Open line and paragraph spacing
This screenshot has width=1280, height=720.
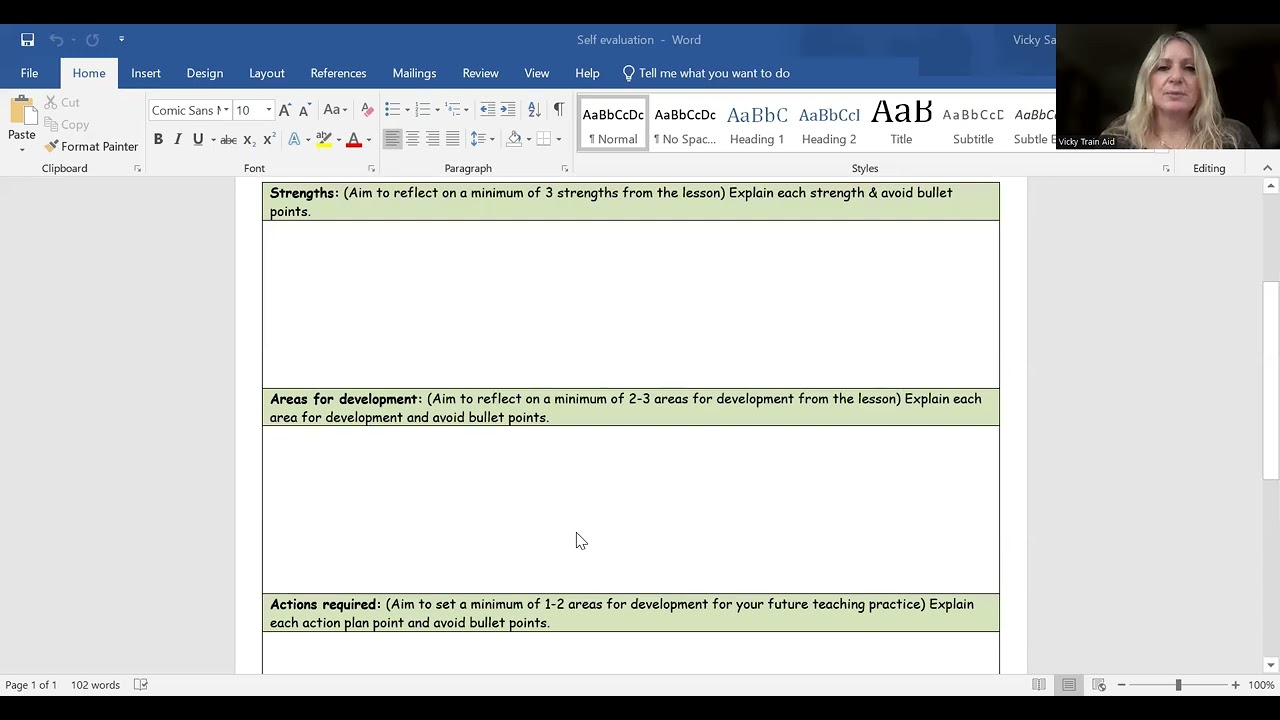tap(480, 139)
